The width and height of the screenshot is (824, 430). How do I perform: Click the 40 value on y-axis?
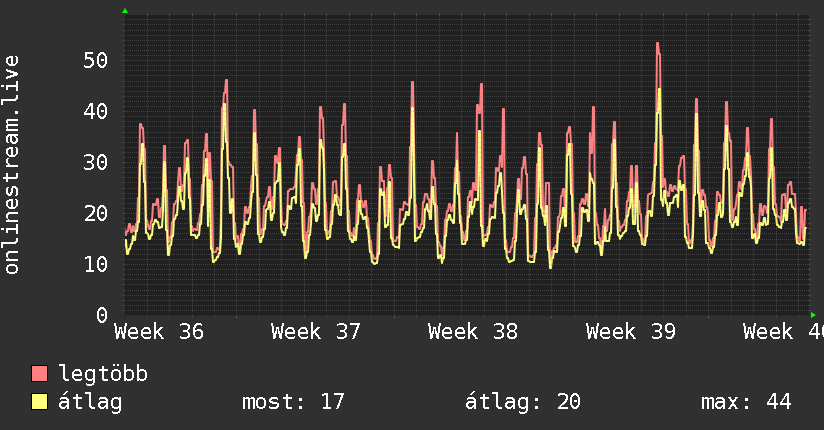(96, 111)
